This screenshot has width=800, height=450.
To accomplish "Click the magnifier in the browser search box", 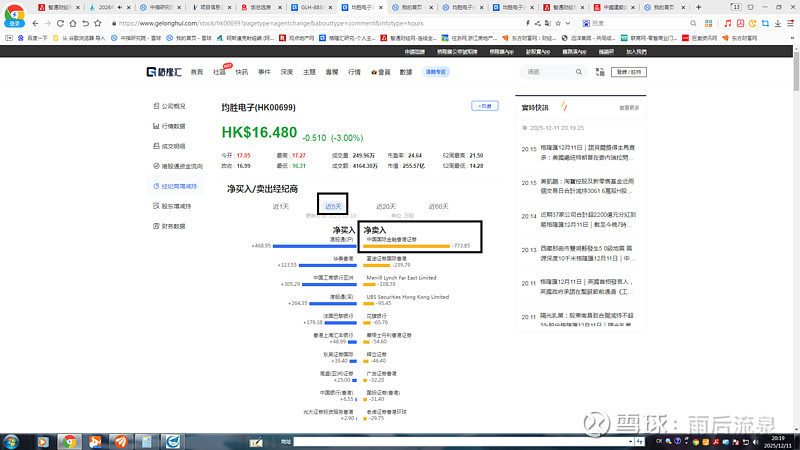I will 693,23.
